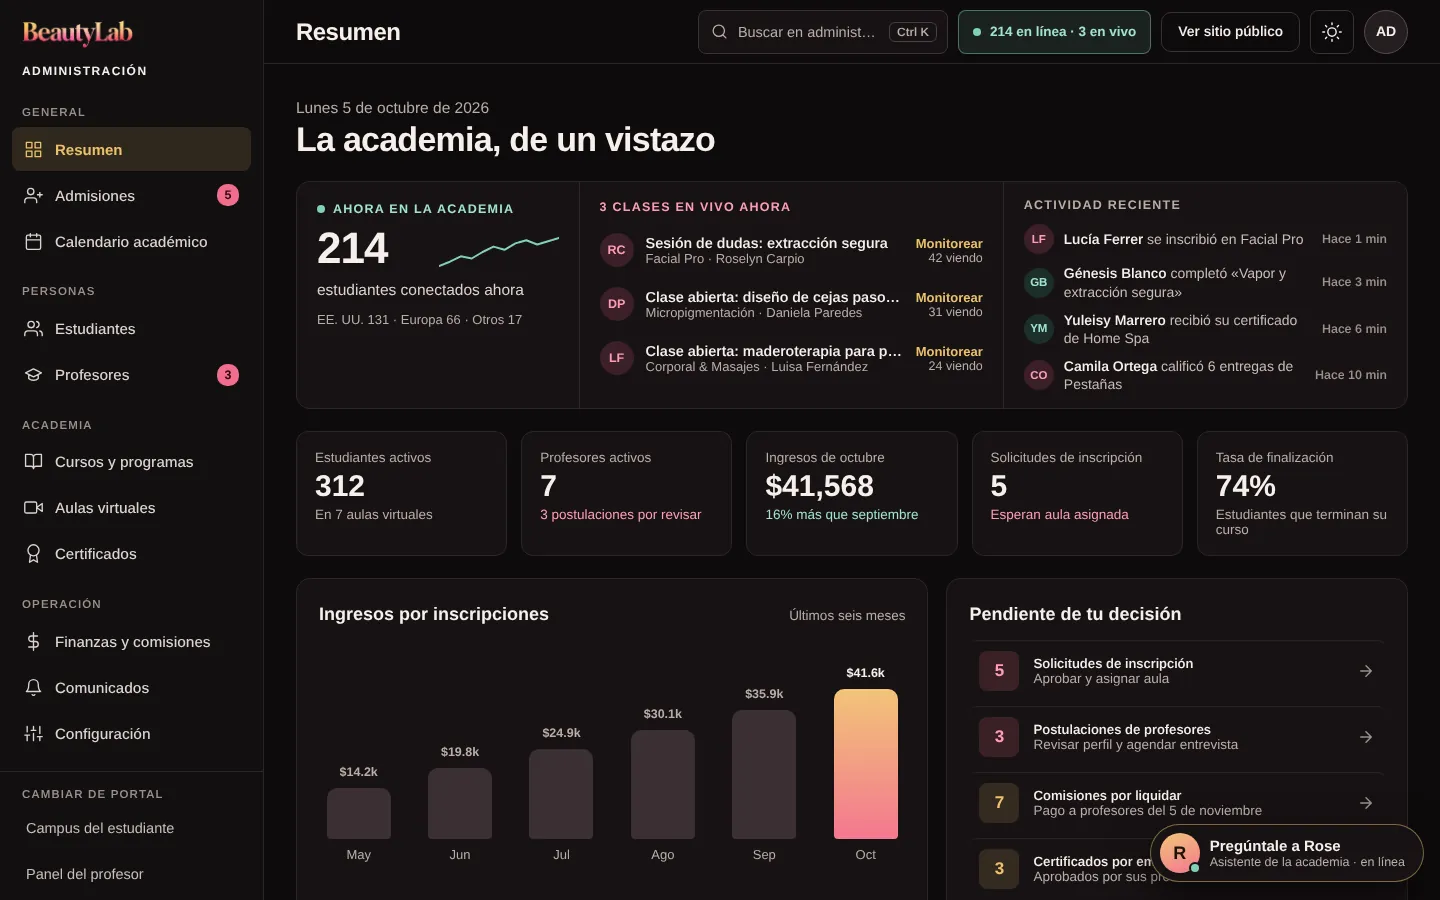Click the Admisiones badge showing 5
1440x900 pixels.
click(x=228, y=195)
